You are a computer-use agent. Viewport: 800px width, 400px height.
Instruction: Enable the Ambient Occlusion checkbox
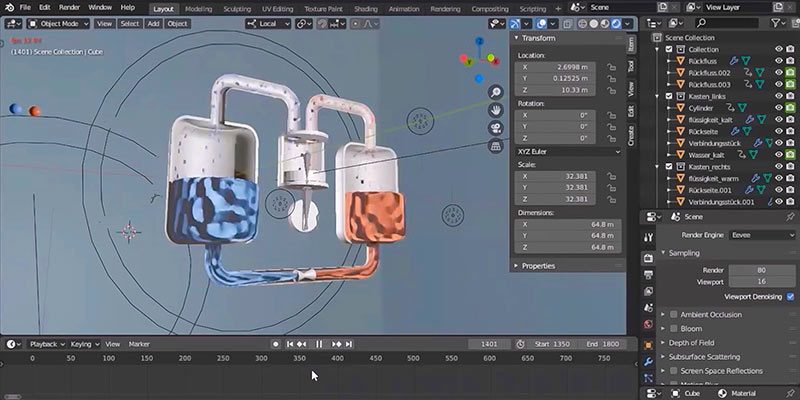click(x=673, y=314)
